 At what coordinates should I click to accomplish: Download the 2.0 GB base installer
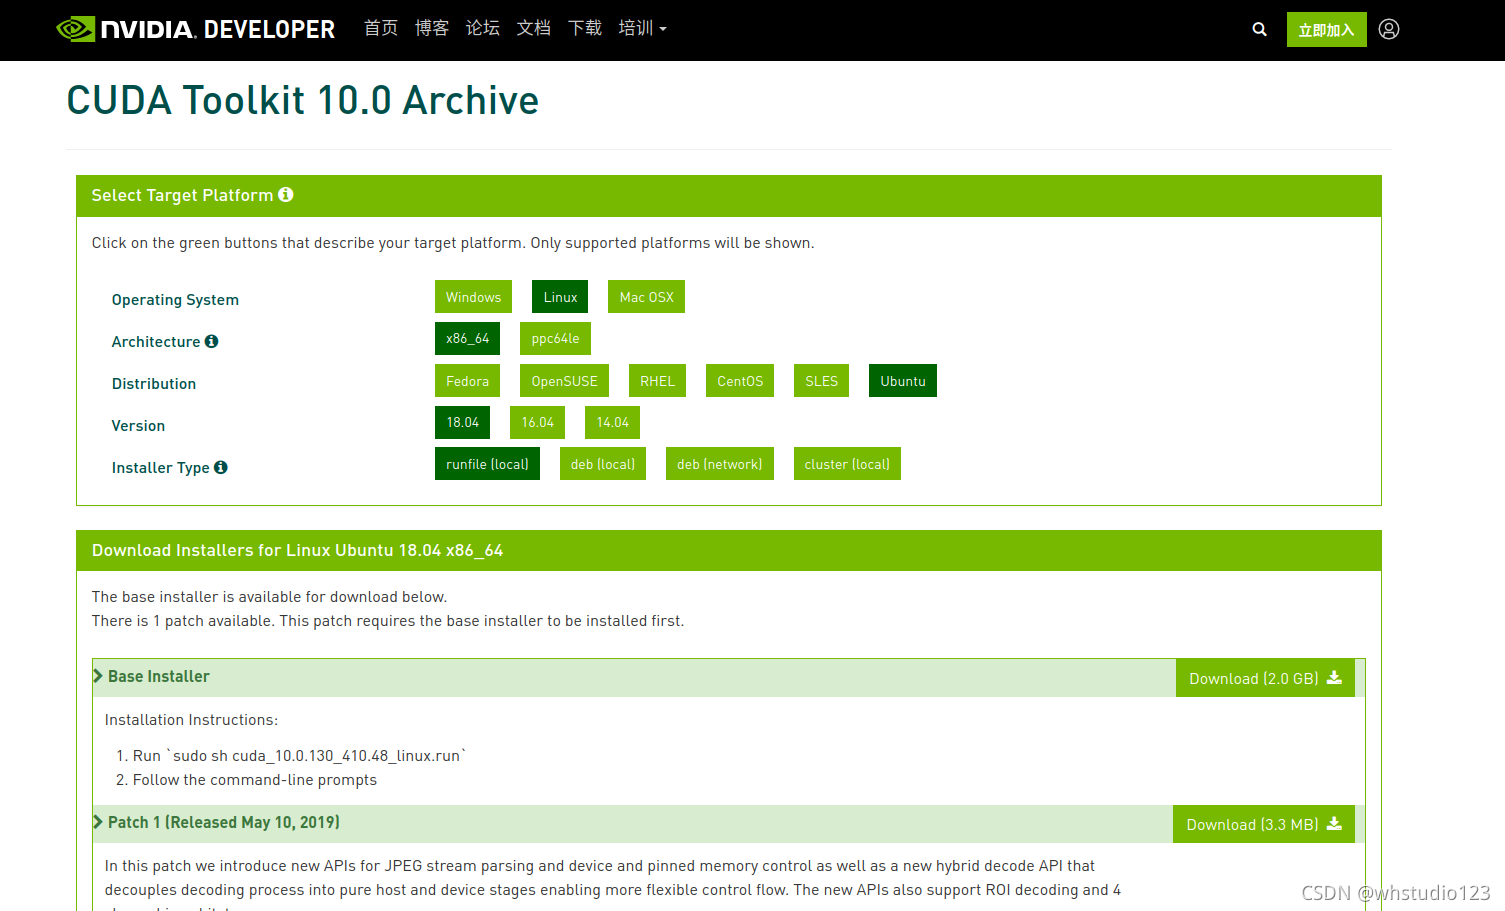click(x=1265, y=678)
